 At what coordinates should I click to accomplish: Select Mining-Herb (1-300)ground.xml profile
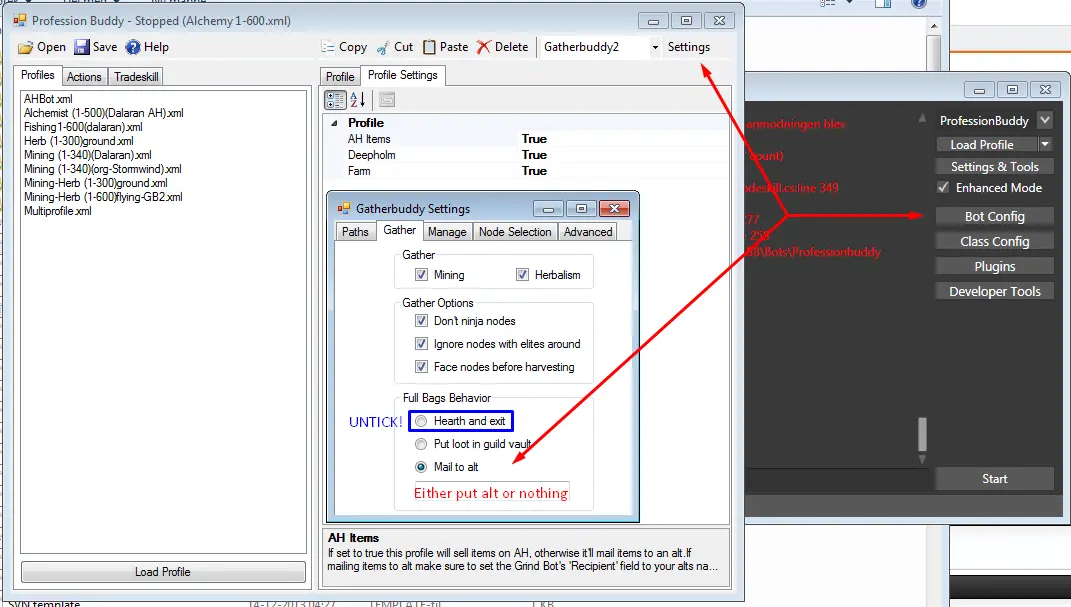pyautogui.click(x=96, y=183)
